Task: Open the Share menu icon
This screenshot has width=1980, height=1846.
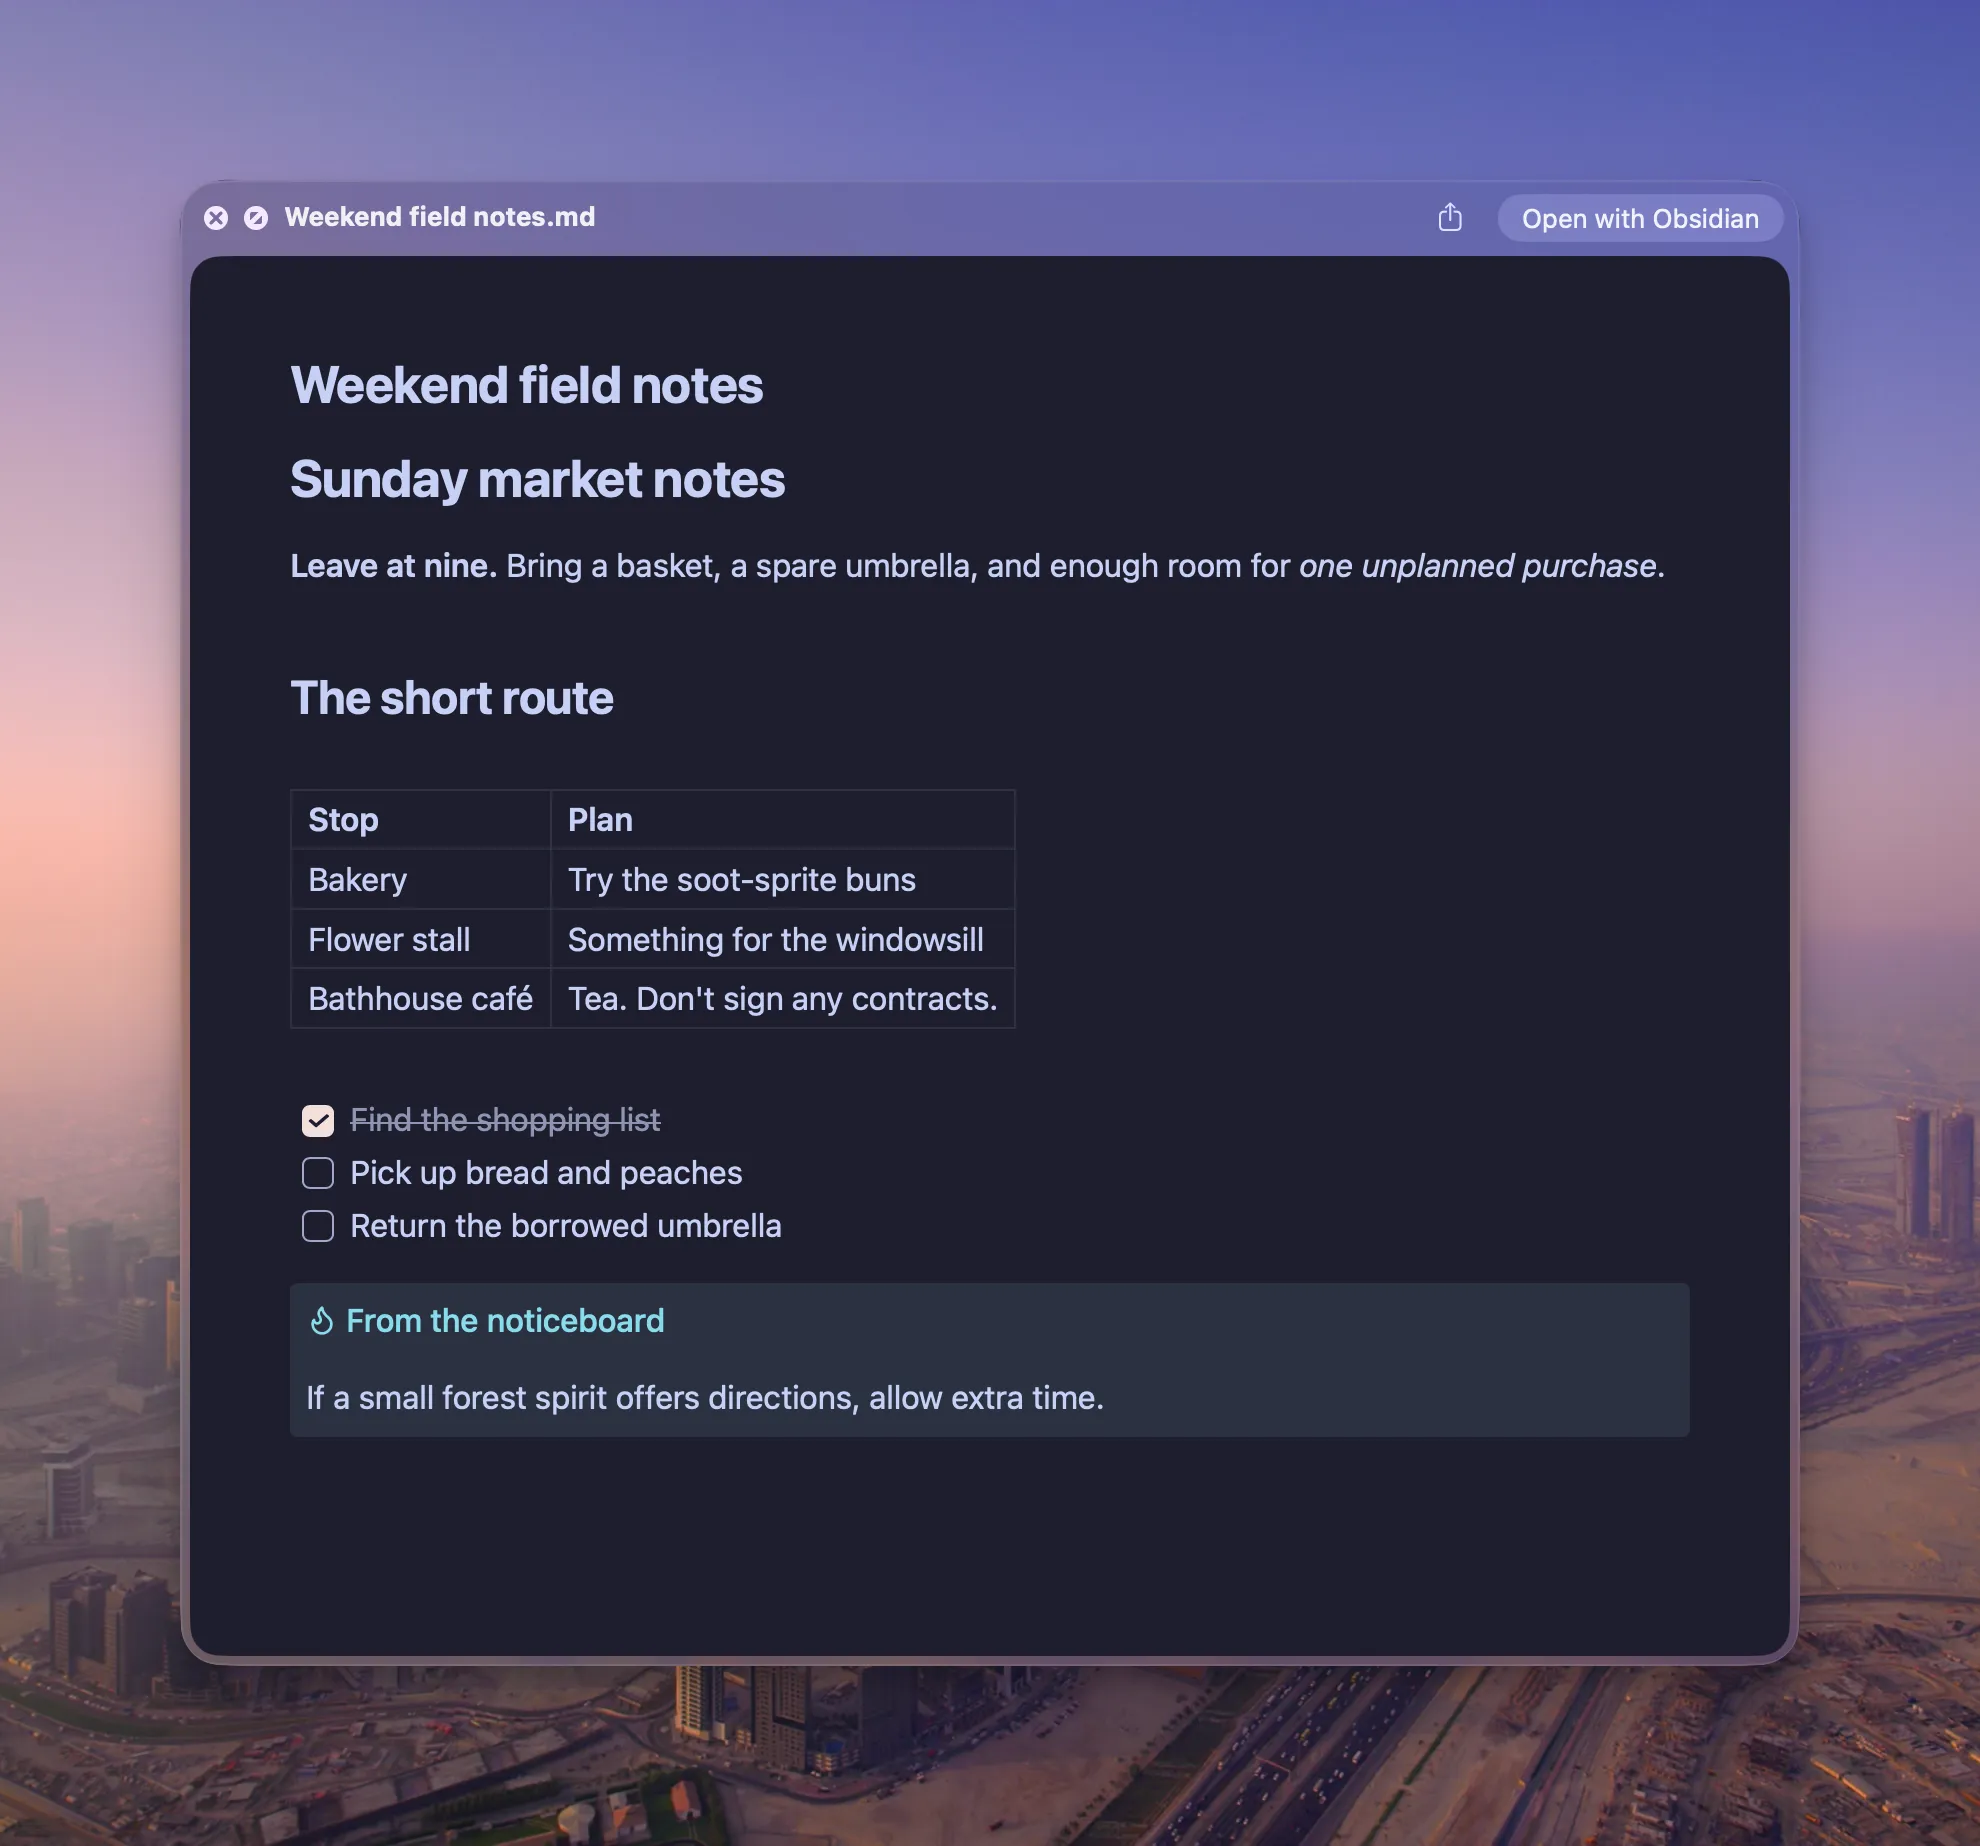Action: [1450, 217]
